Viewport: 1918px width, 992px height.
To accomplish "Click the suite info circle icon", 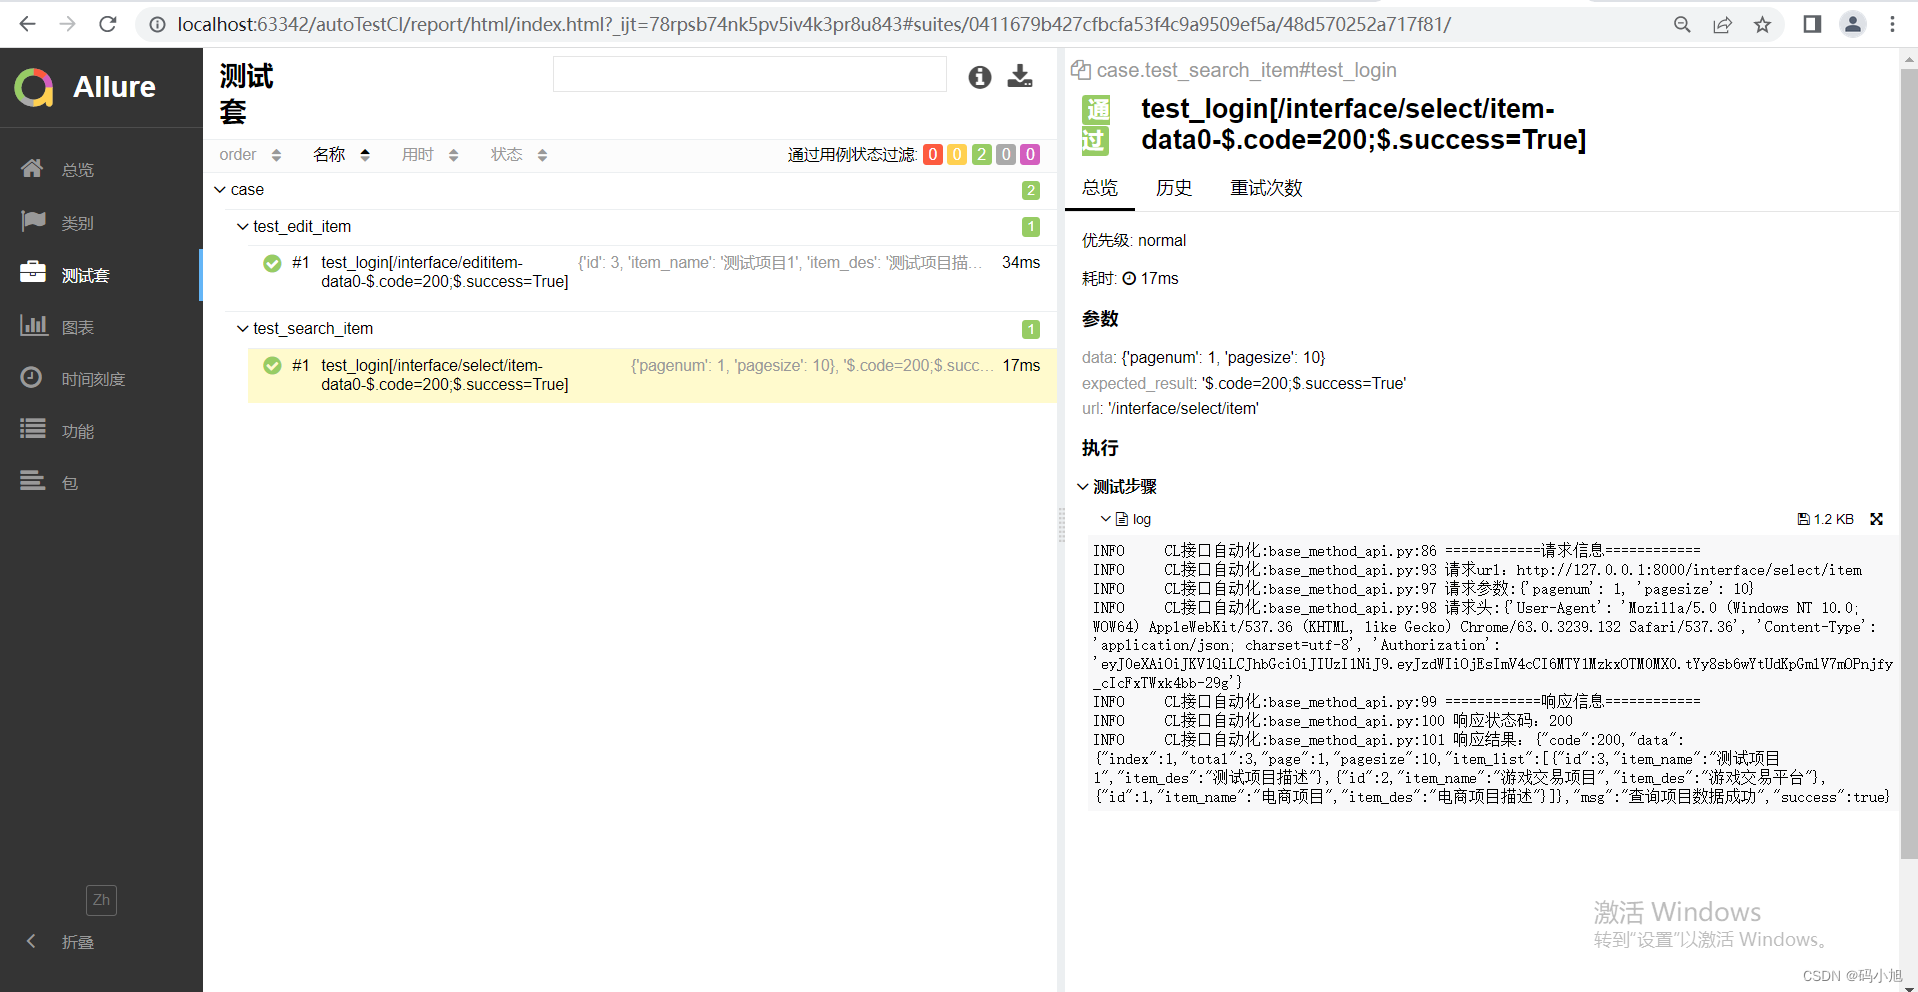I will [980, 77].
